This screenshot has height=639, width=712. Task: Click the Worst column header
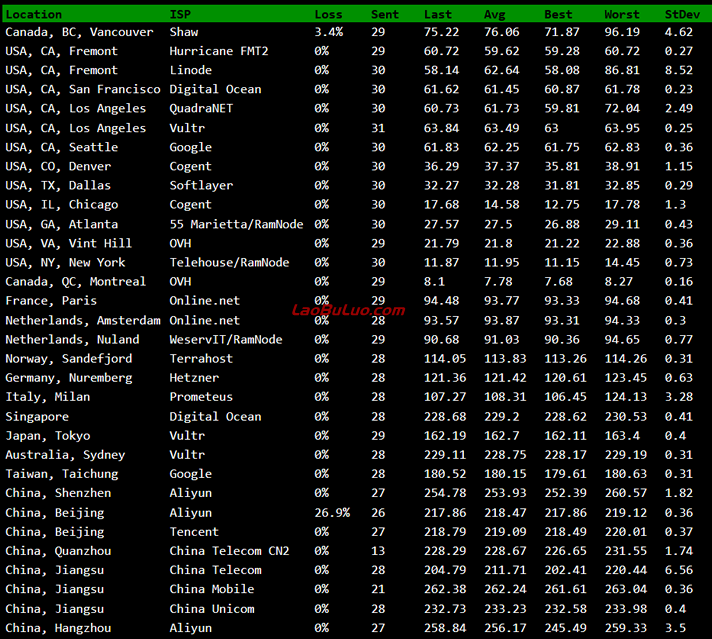click(622, 15)
